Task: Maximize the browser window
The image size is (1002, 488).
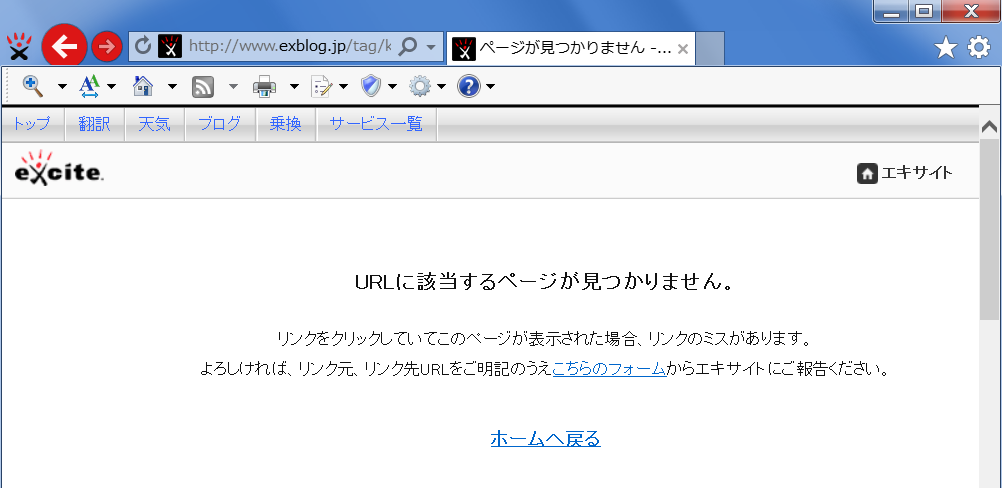Action: (923, 11)
